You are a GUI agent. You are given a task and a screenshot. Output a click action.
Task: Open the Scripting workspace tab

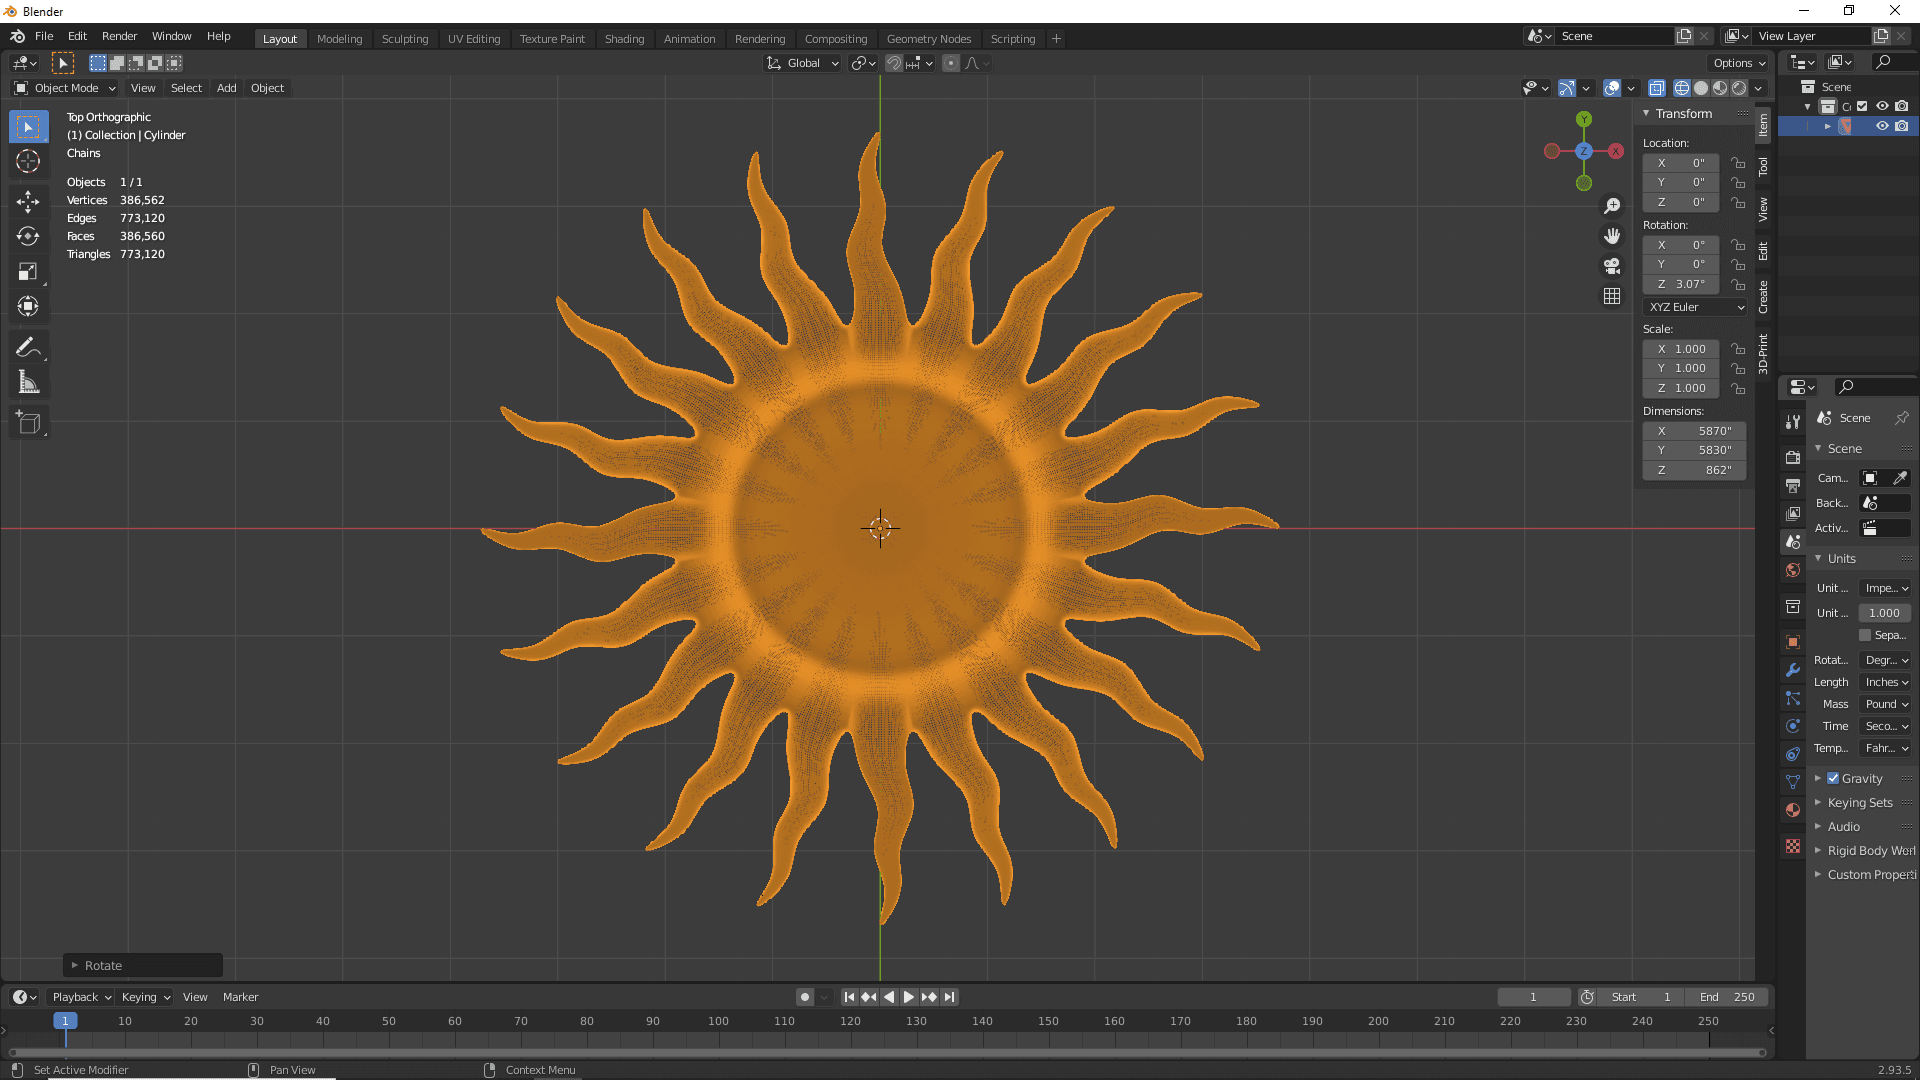[x=1013, y=37]
